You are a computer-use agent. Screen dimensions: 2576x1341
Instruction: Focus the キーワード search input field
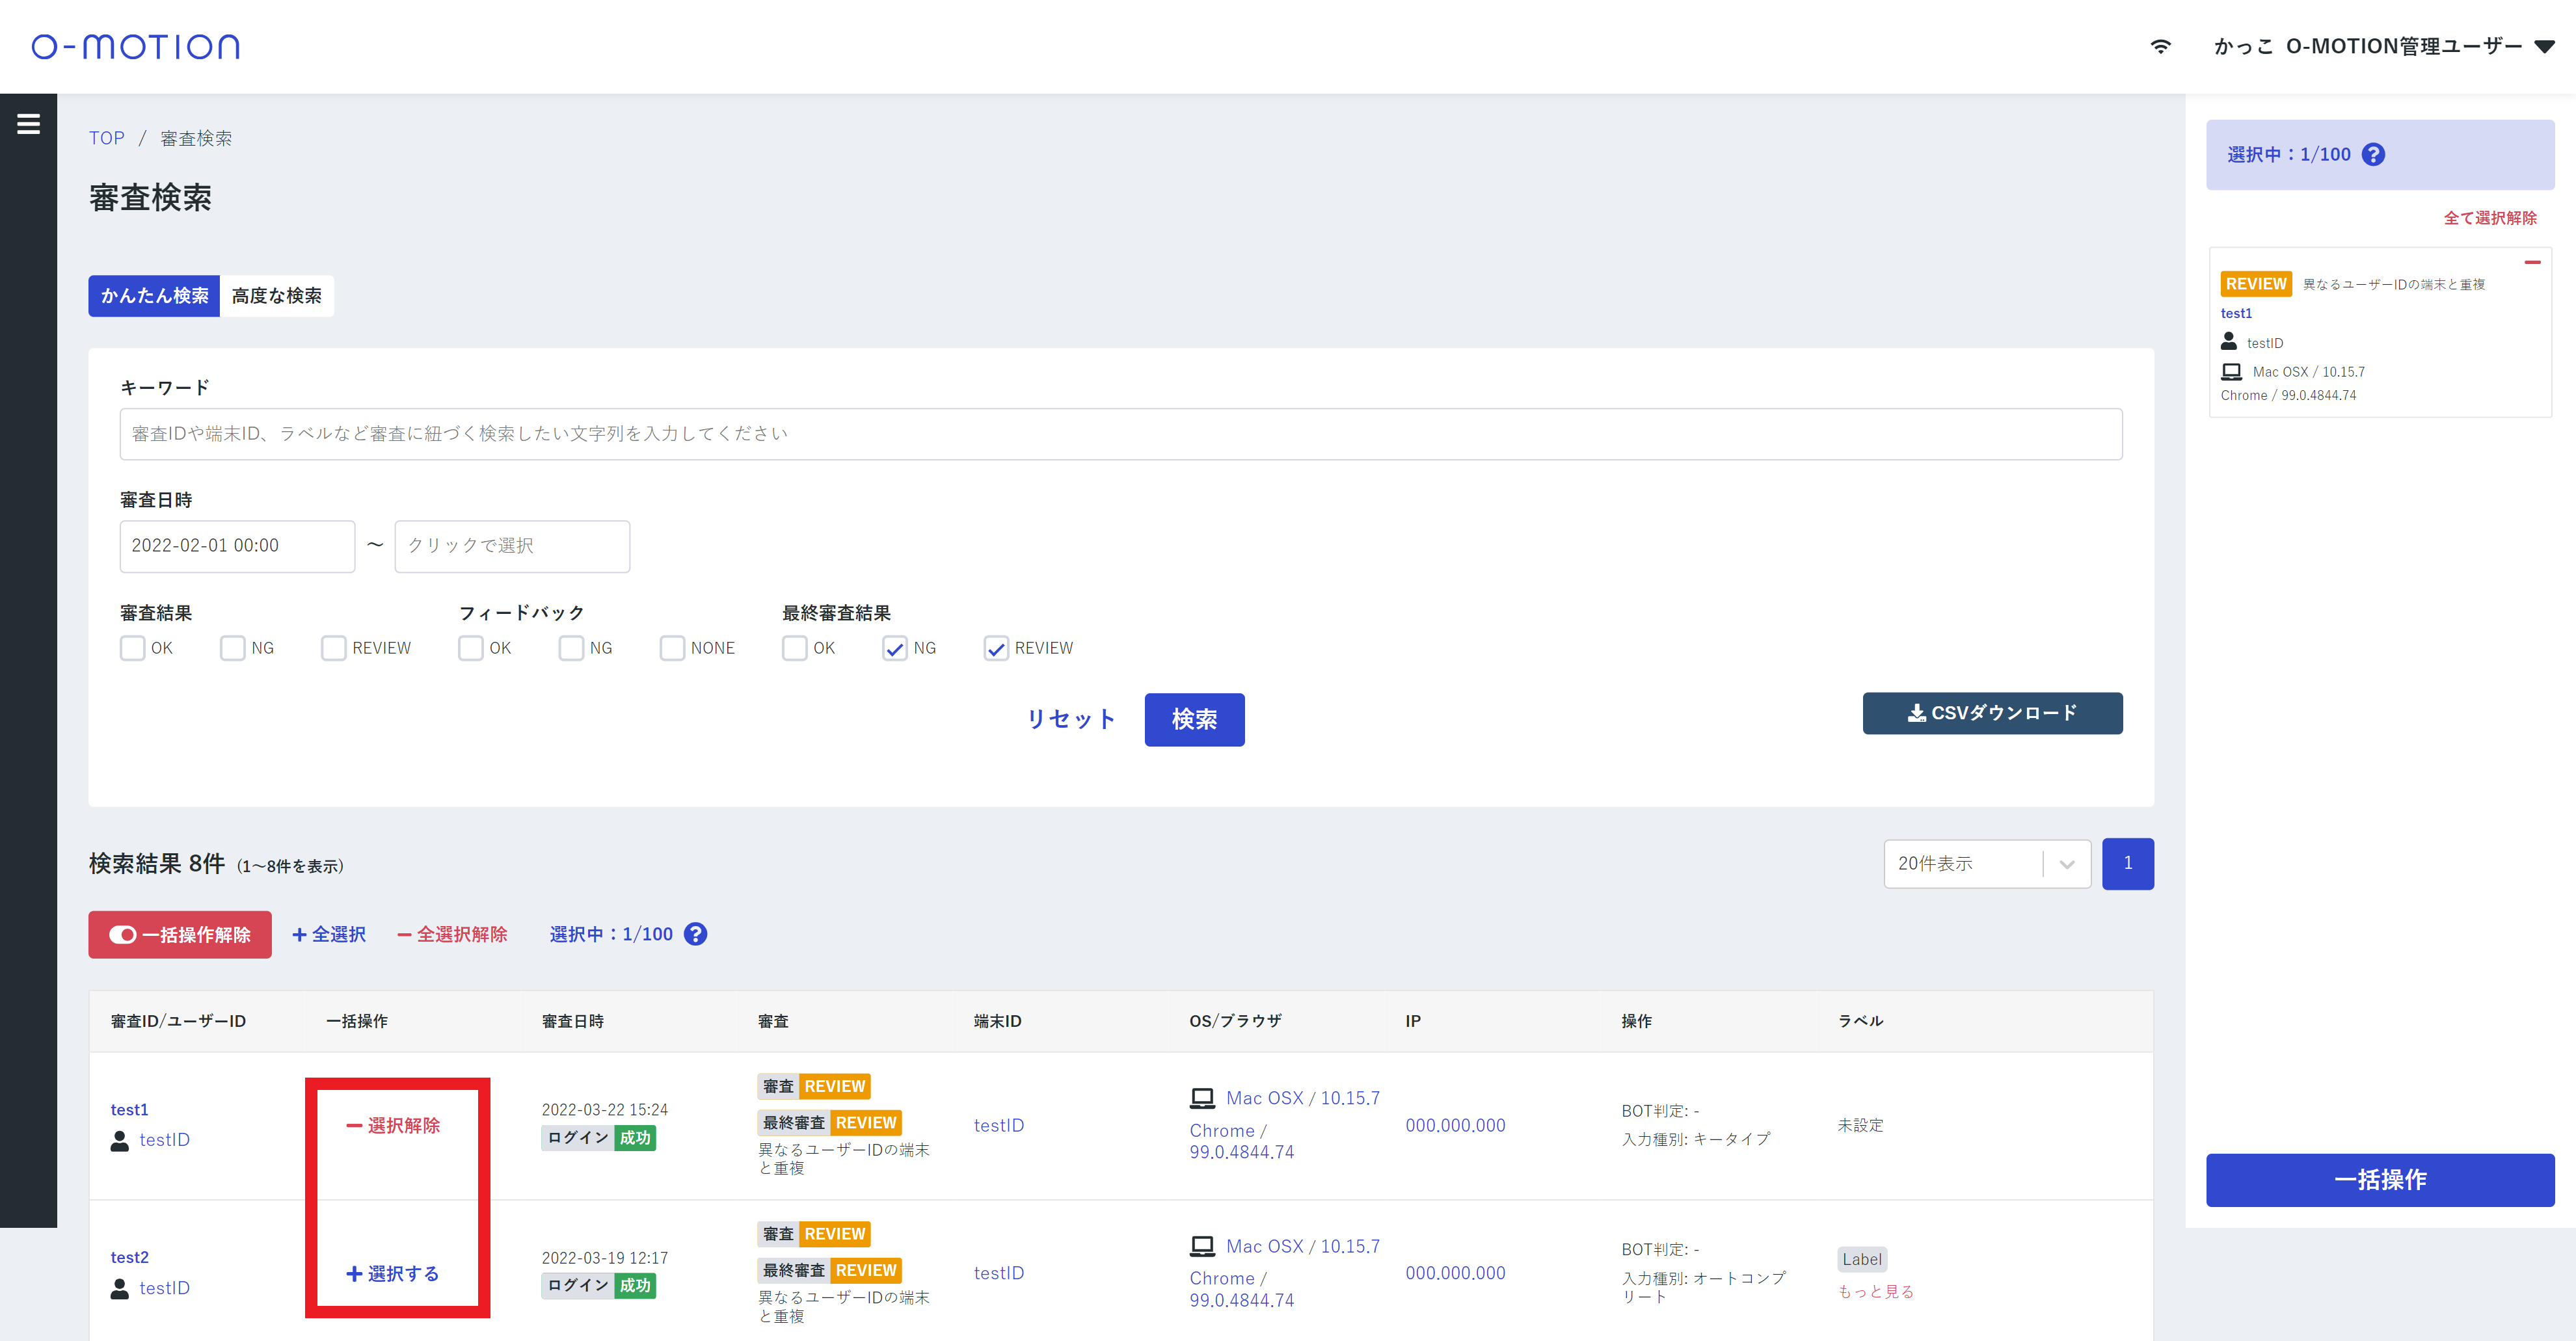(x=1120, y=434)
